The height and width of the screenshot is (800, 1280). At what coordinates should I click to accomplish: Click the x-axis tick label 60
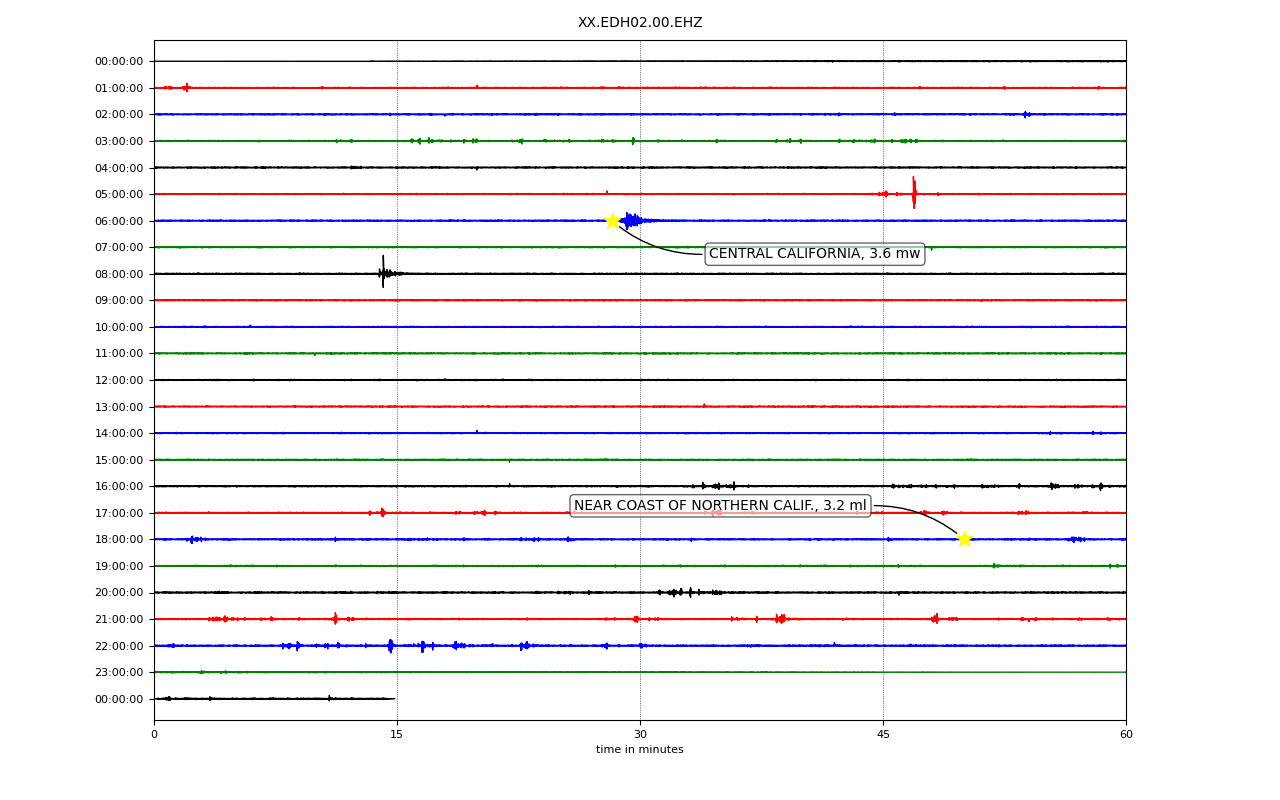[1126, 735]
